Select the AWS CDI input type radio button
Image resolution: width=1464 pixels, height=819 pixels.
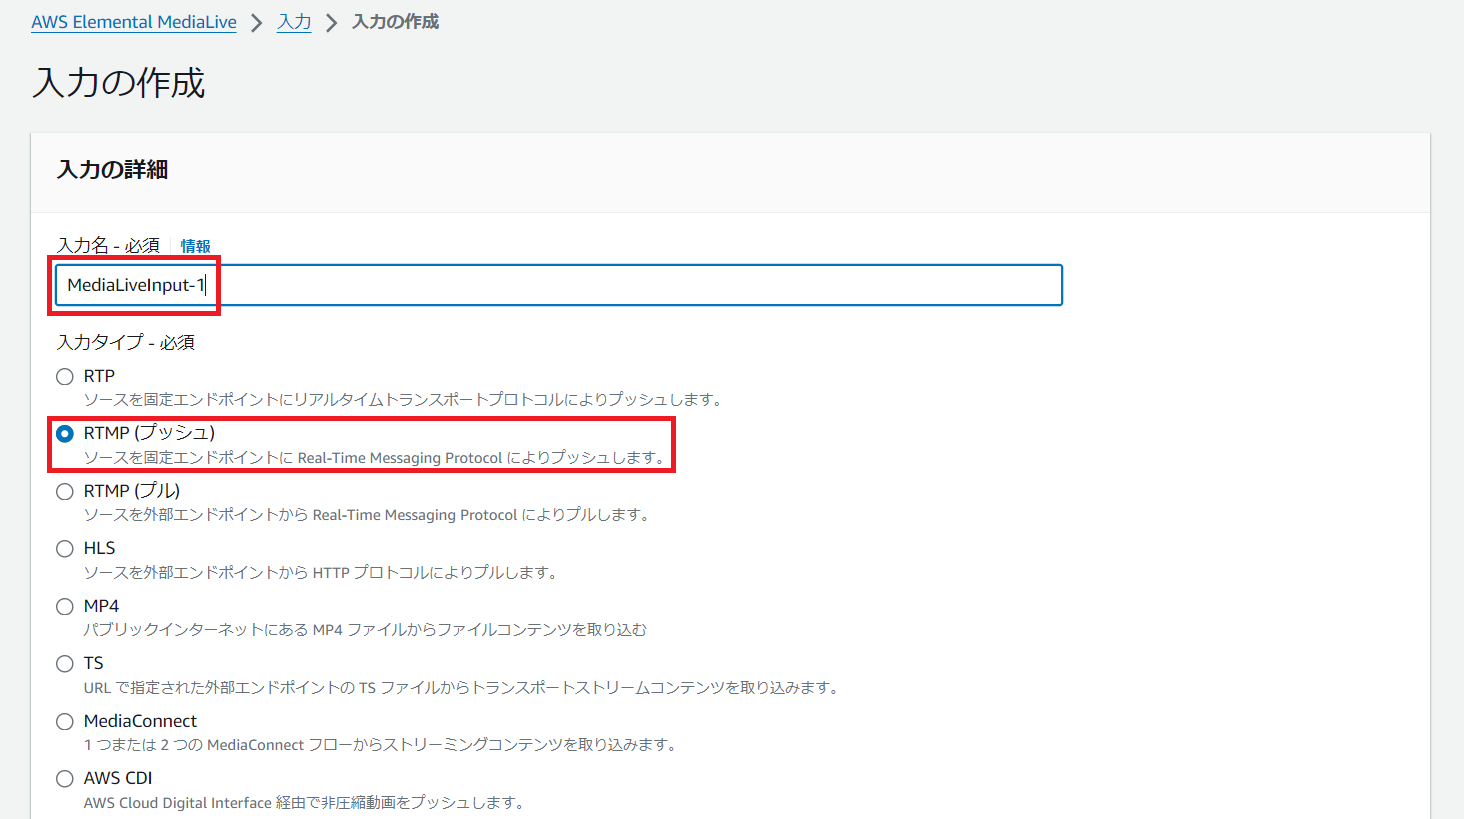pos(65,779)
